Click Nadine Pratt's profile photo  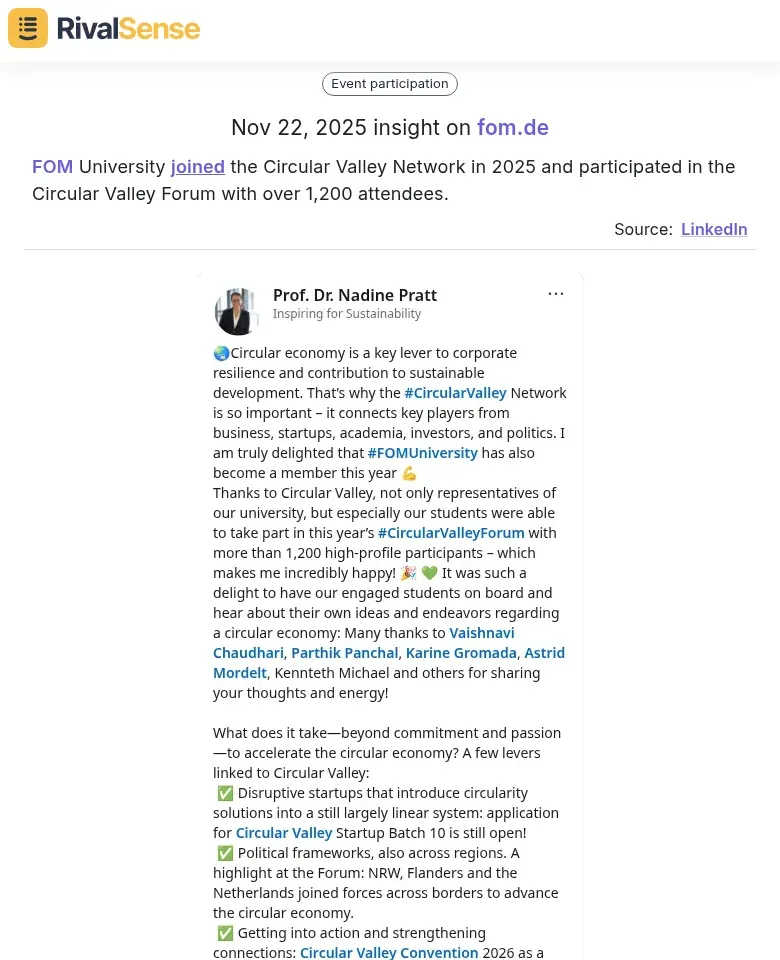pyautogui.click(x=237, y=311)
